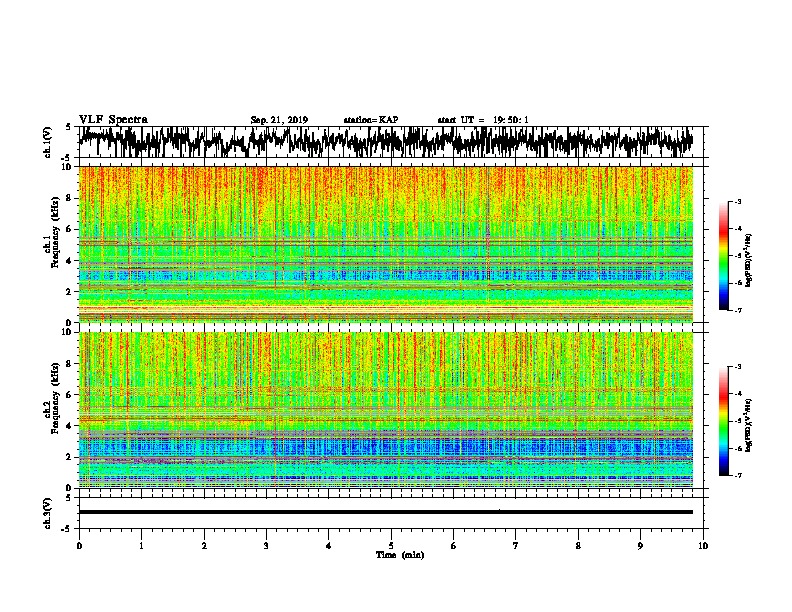Click the "8" kHz tick on ch.2 frequency axis

69,364
